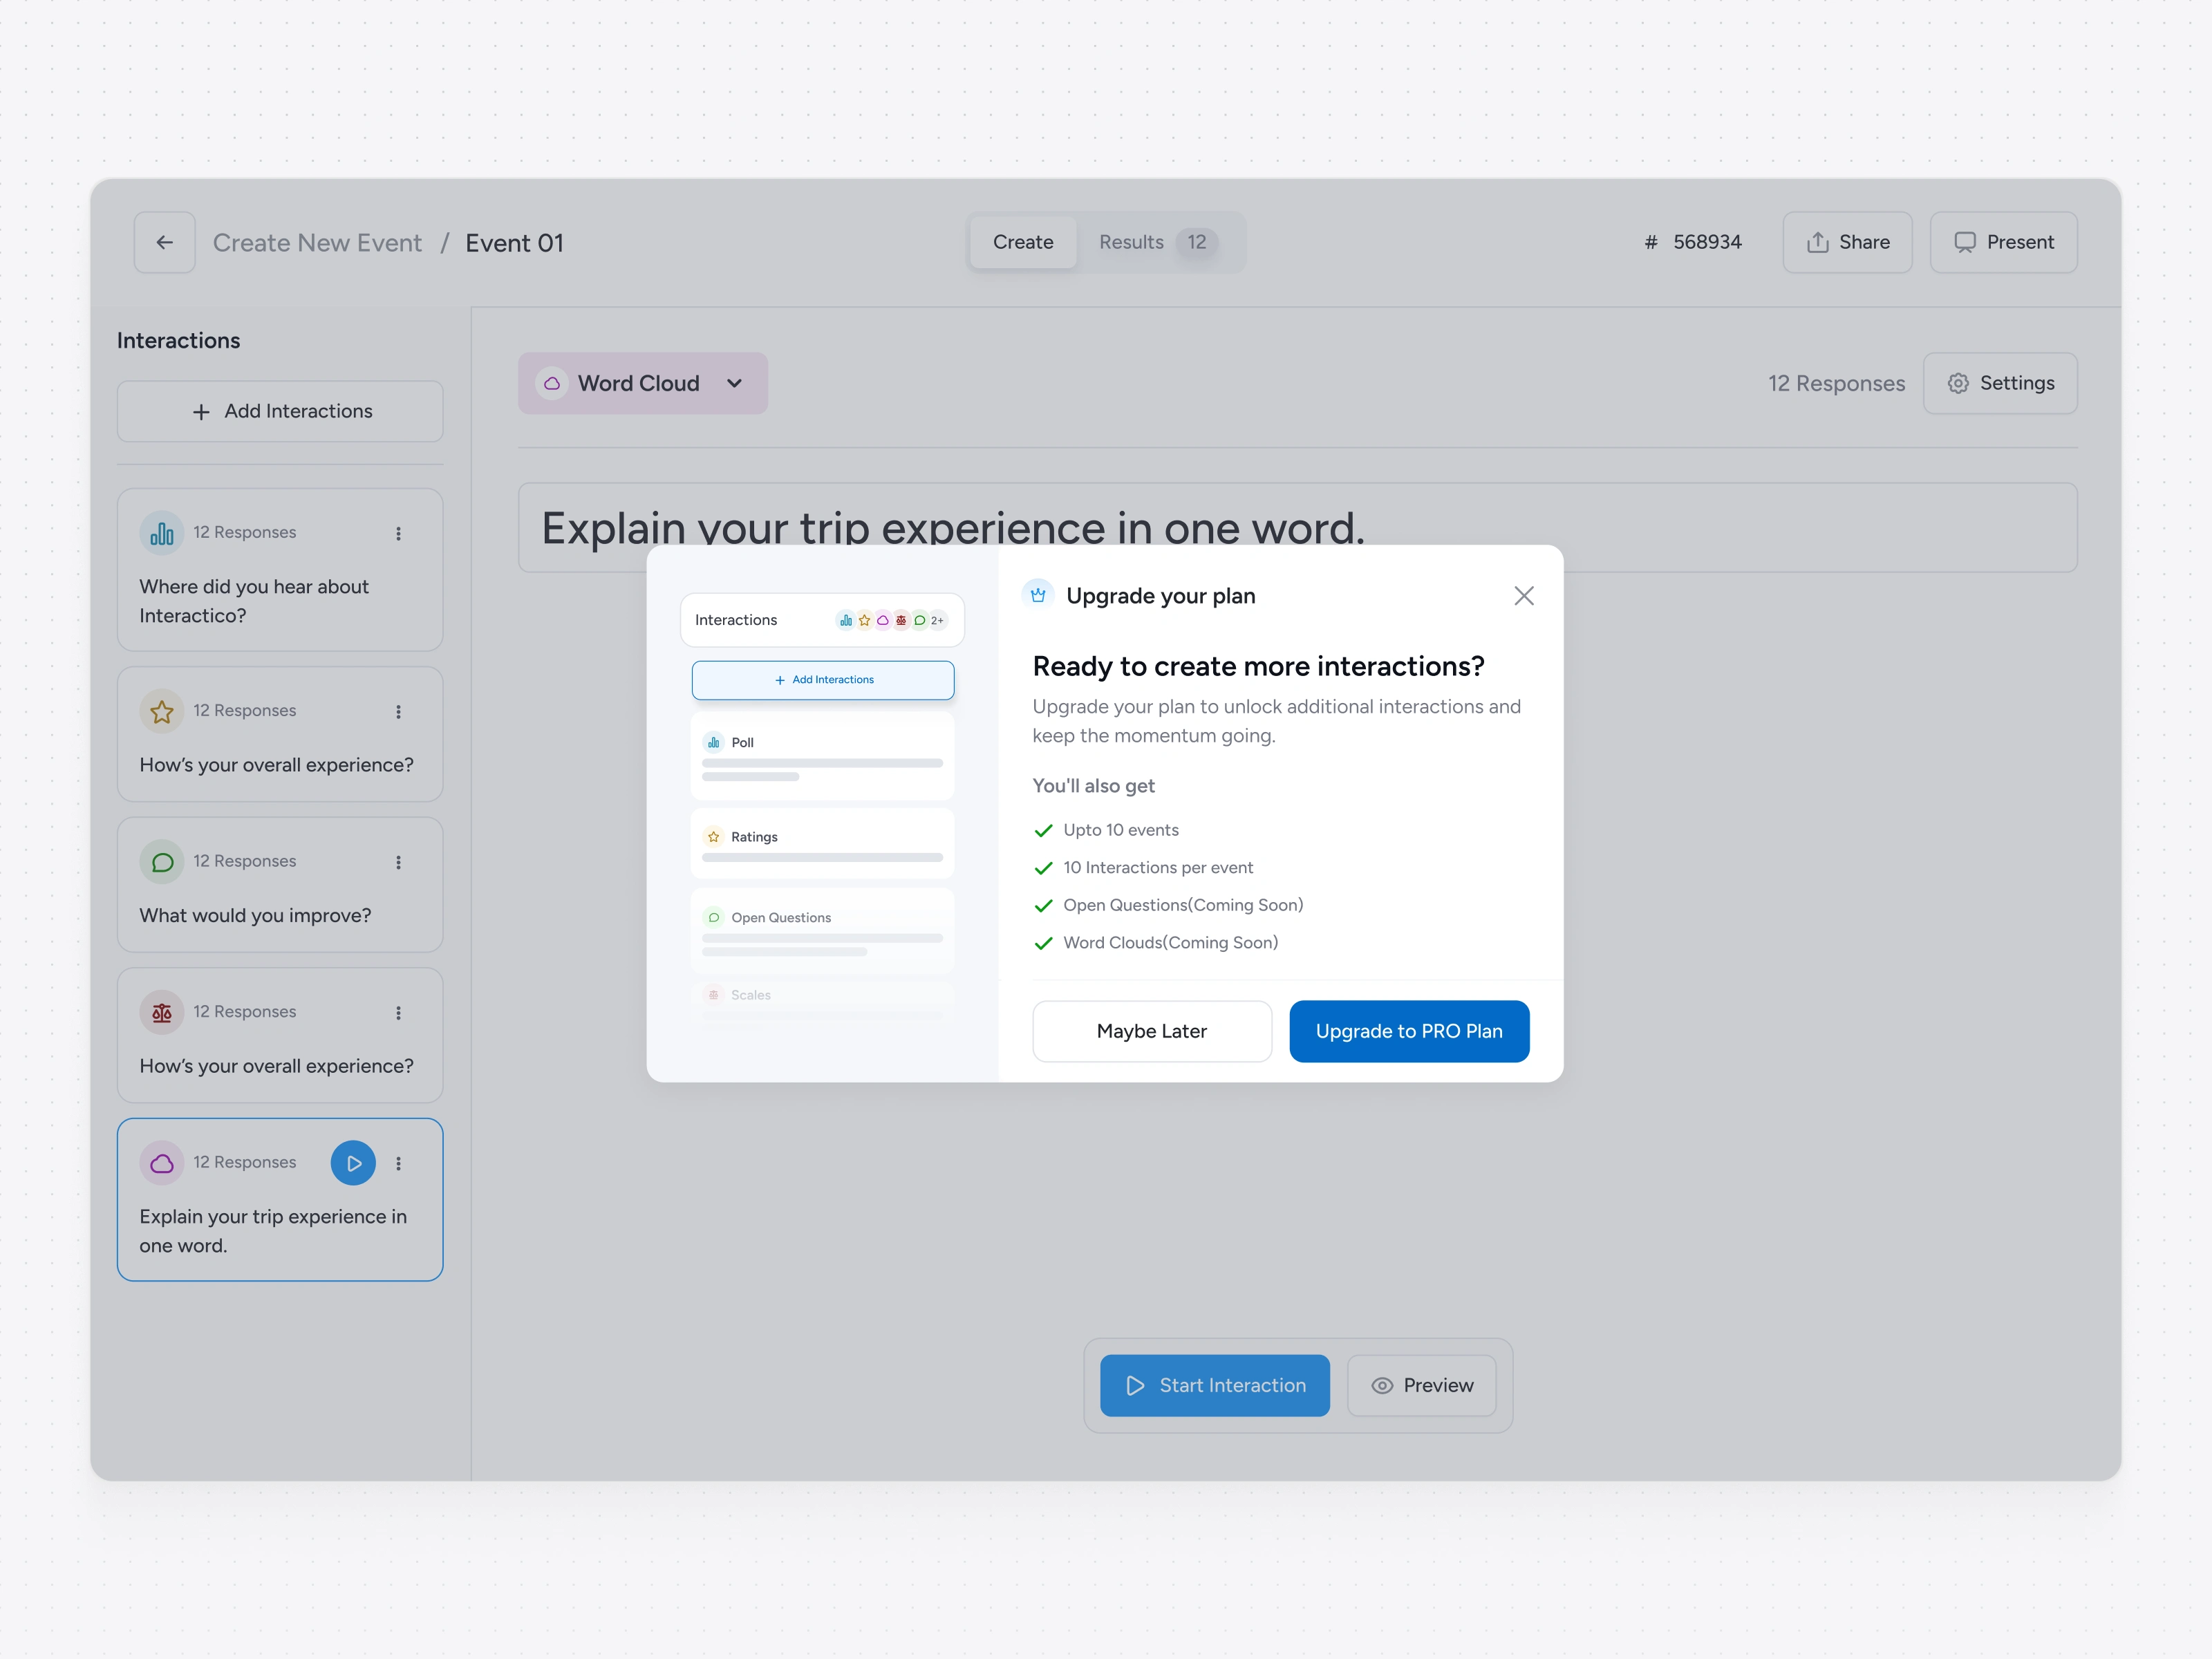Viewport: 2212px width, 1659px height.
Task: Close the upgrade plan dialog
Action: point(1523,596)
